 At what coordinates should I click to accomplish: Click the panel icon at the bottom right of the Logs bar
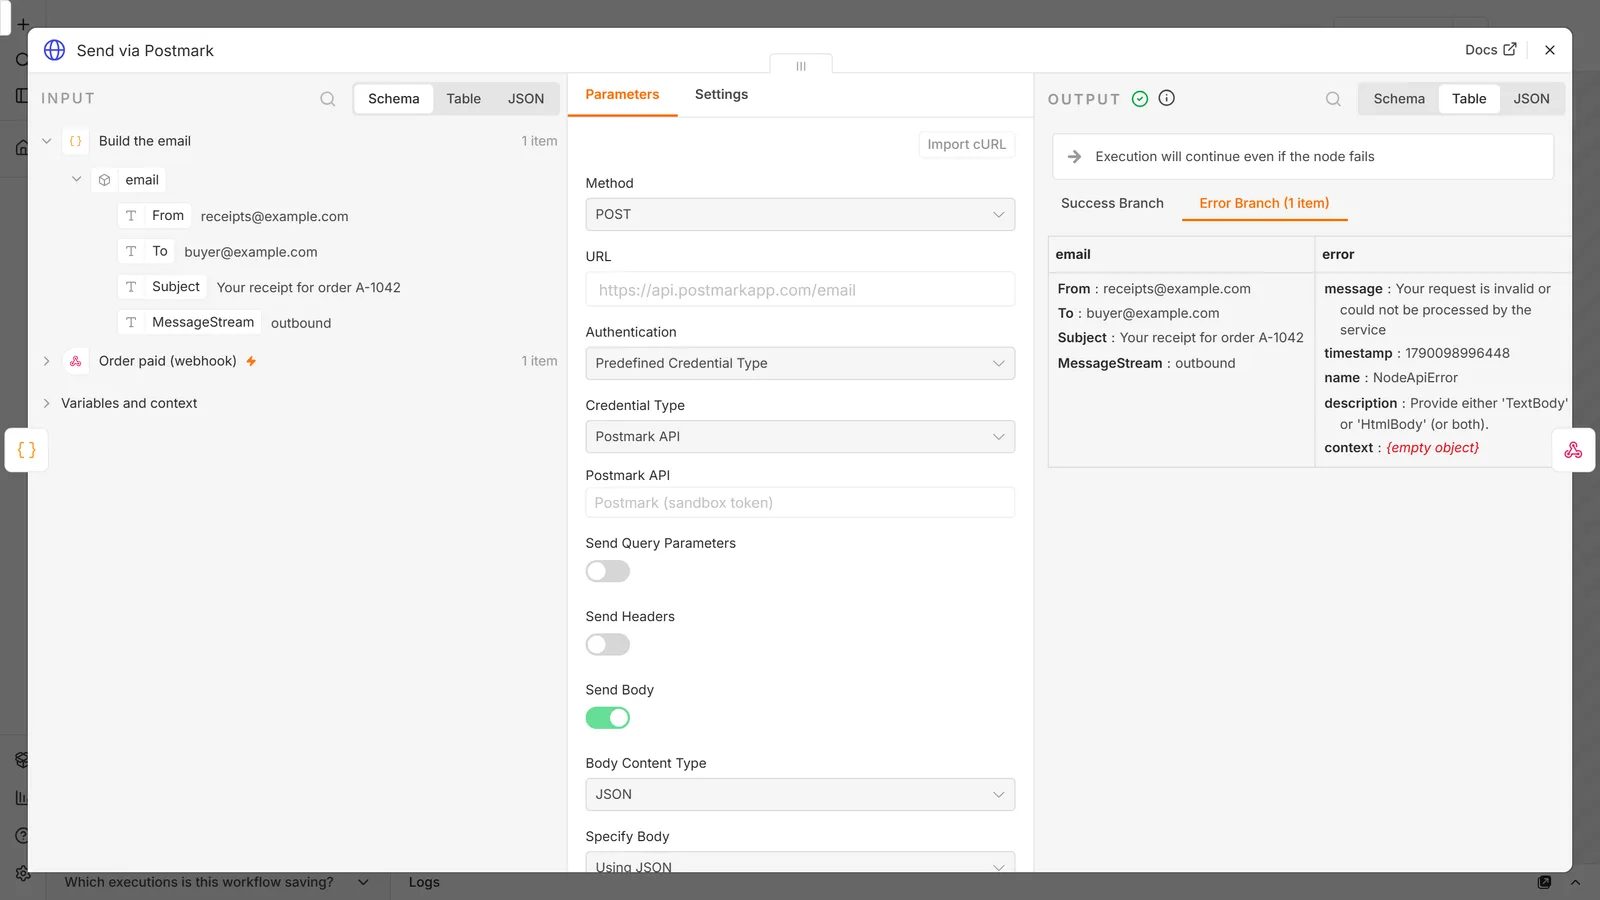pos(1545,882)
